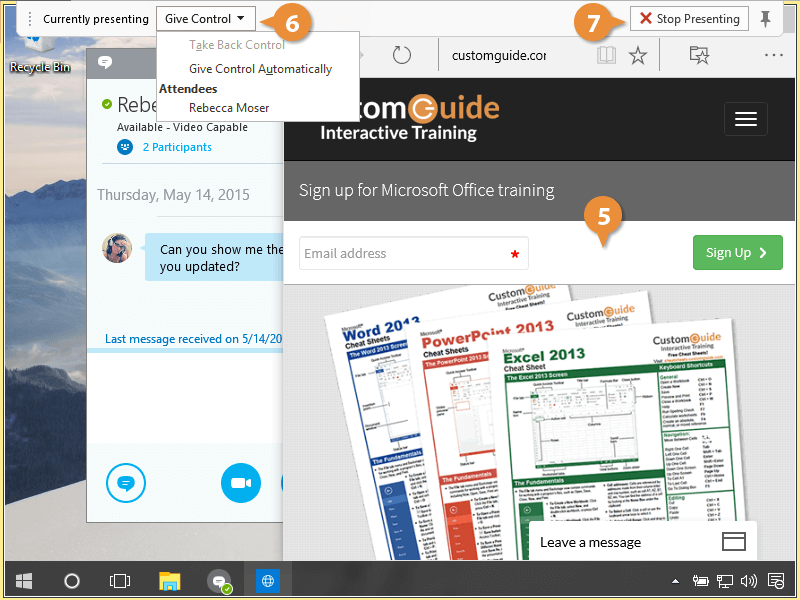
Task: Open the volume control in system tray
Action: (x=748, y=581)
